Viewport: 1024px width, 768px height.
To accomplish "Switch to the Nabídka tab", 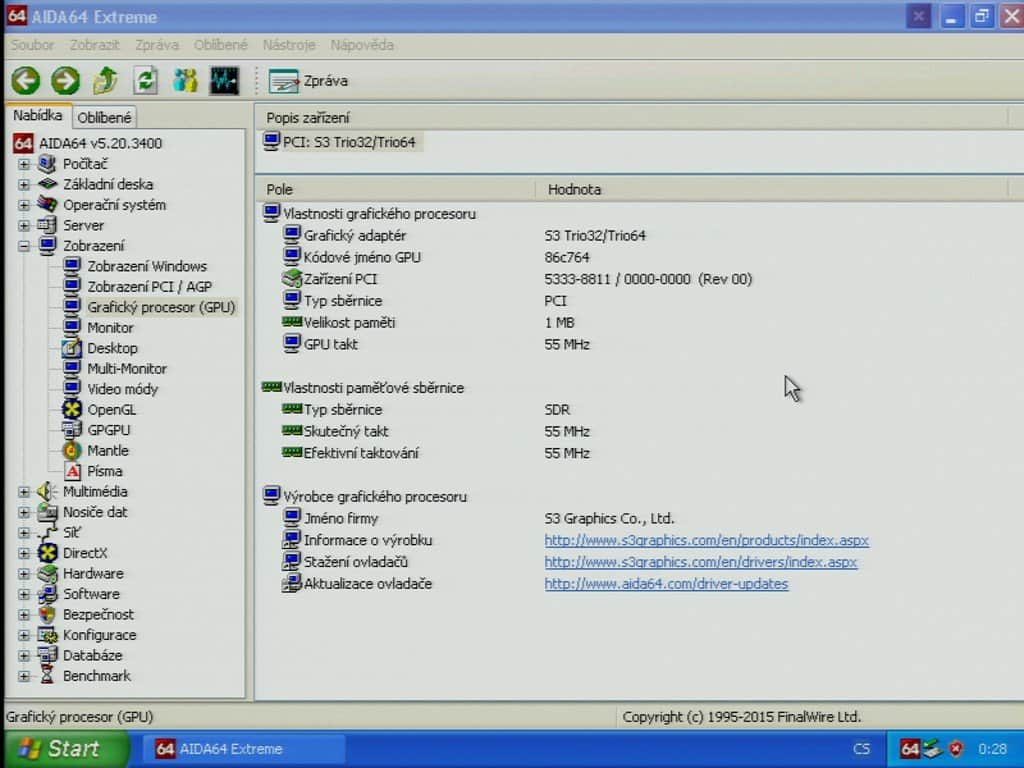I will [38, 116].
